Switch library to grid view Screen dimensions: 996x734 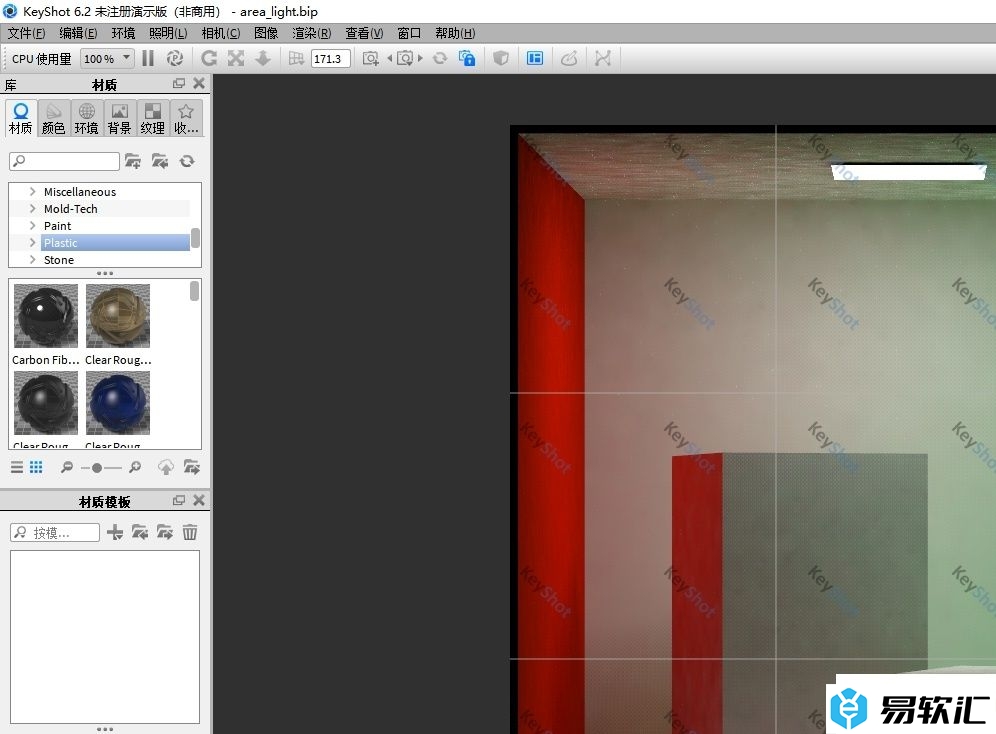coord(36,467)
